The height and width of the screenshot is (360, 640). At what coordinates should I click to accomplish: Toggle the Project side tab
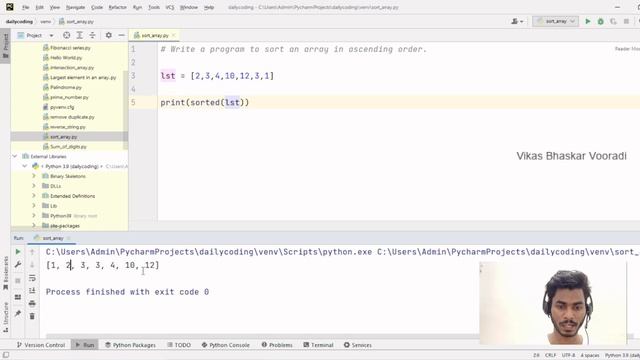pyautogui.click(x=5, y=46)
